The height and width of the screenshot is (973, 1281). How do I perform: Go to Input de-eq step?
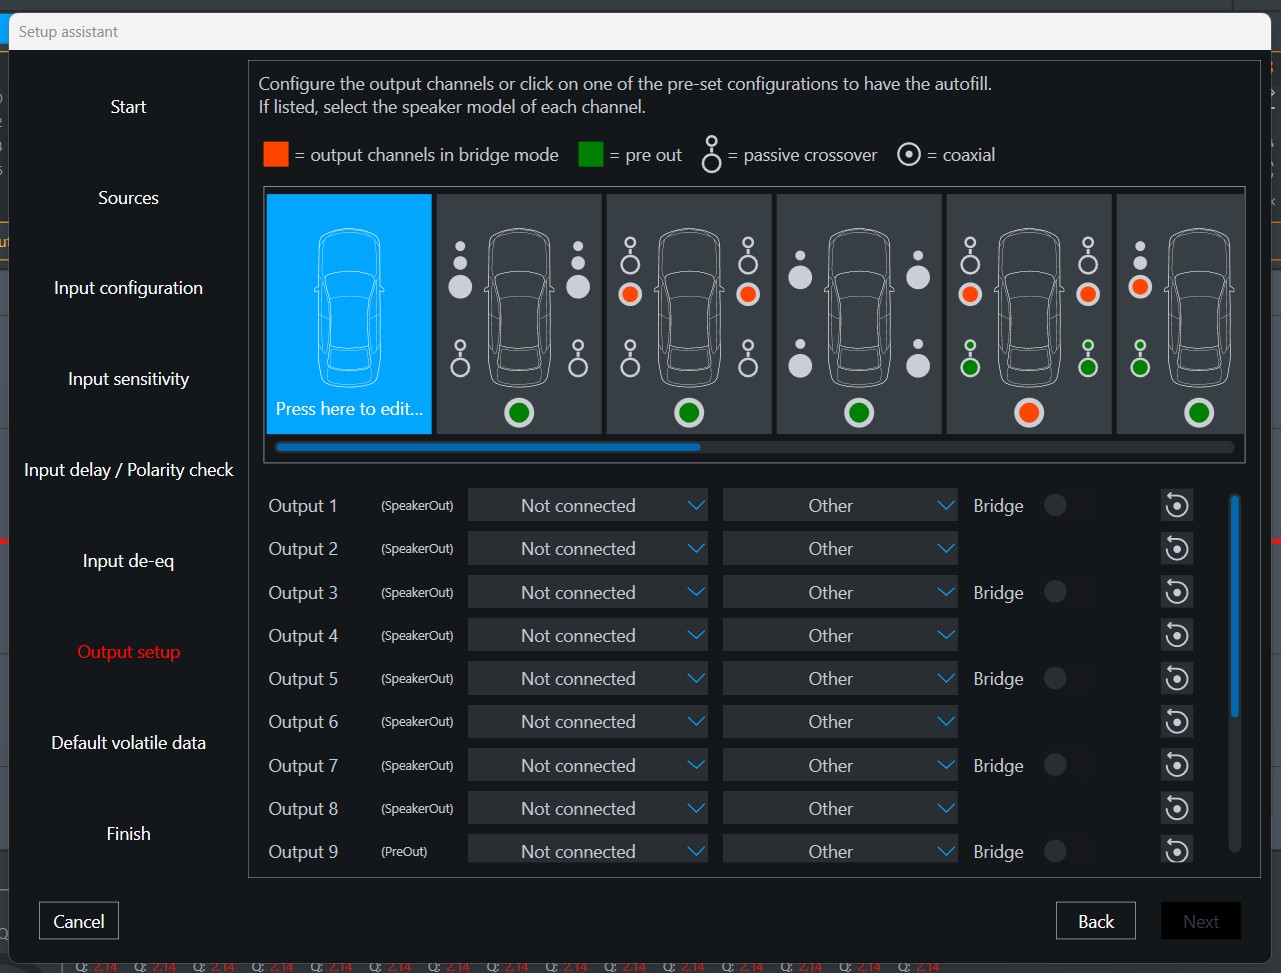tap(128, 561)
